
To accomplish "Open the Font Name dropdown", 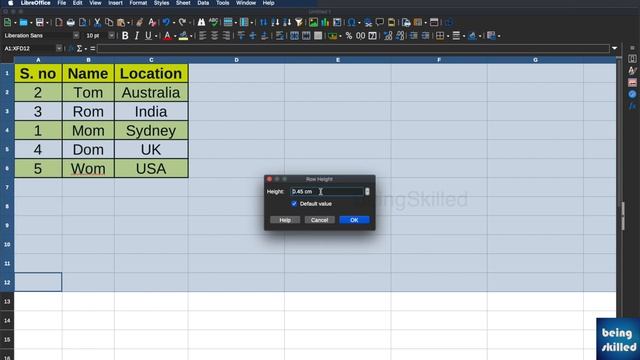I will tap(76, 36).
